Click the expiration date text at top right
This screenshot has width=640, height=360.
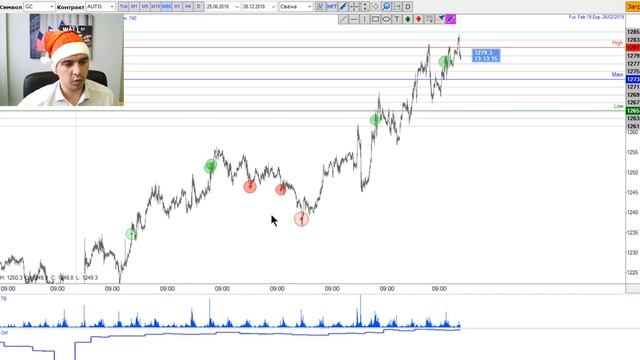[596, 17]
